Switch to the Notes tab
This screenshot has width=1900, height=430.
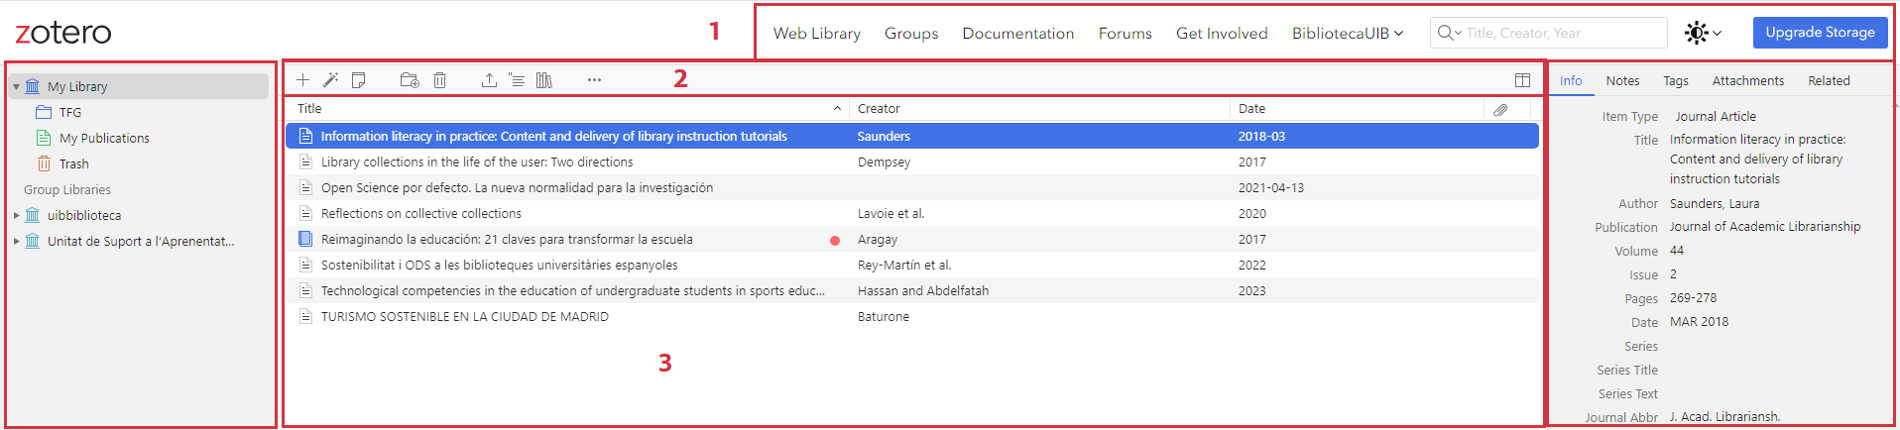[1622, 81]
